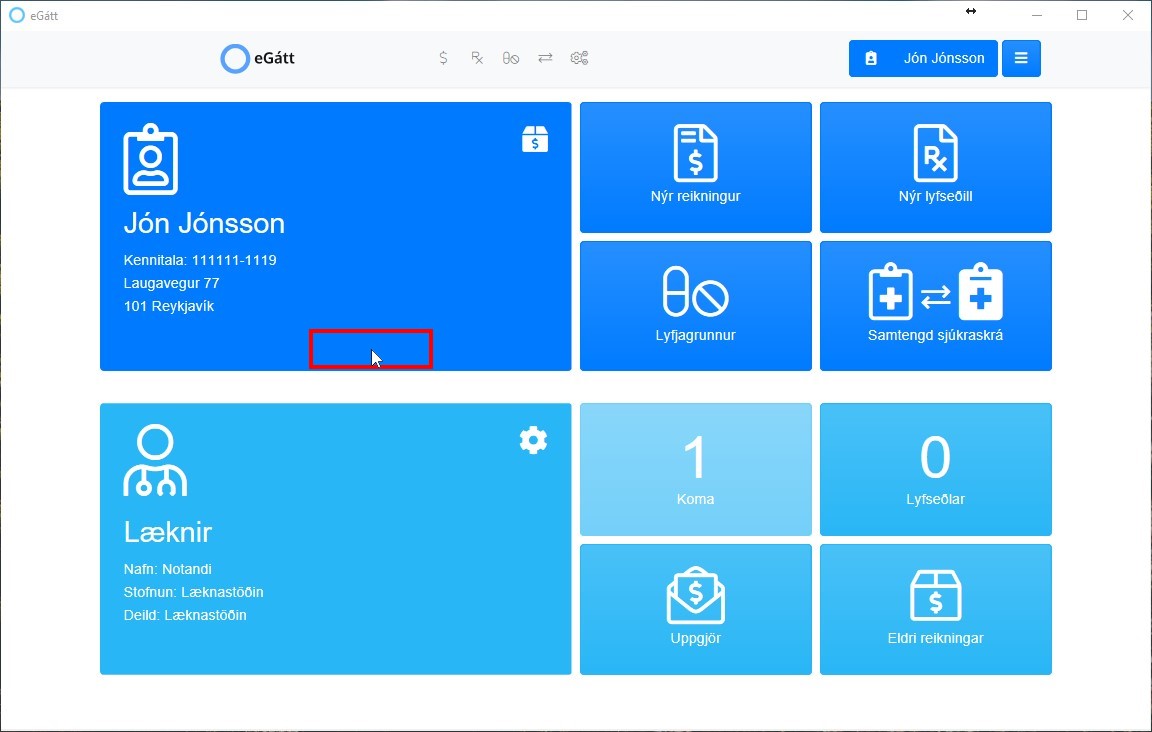Select the pill drug database toolbar icon
The image size is (1152, 732).
(511, 58)
